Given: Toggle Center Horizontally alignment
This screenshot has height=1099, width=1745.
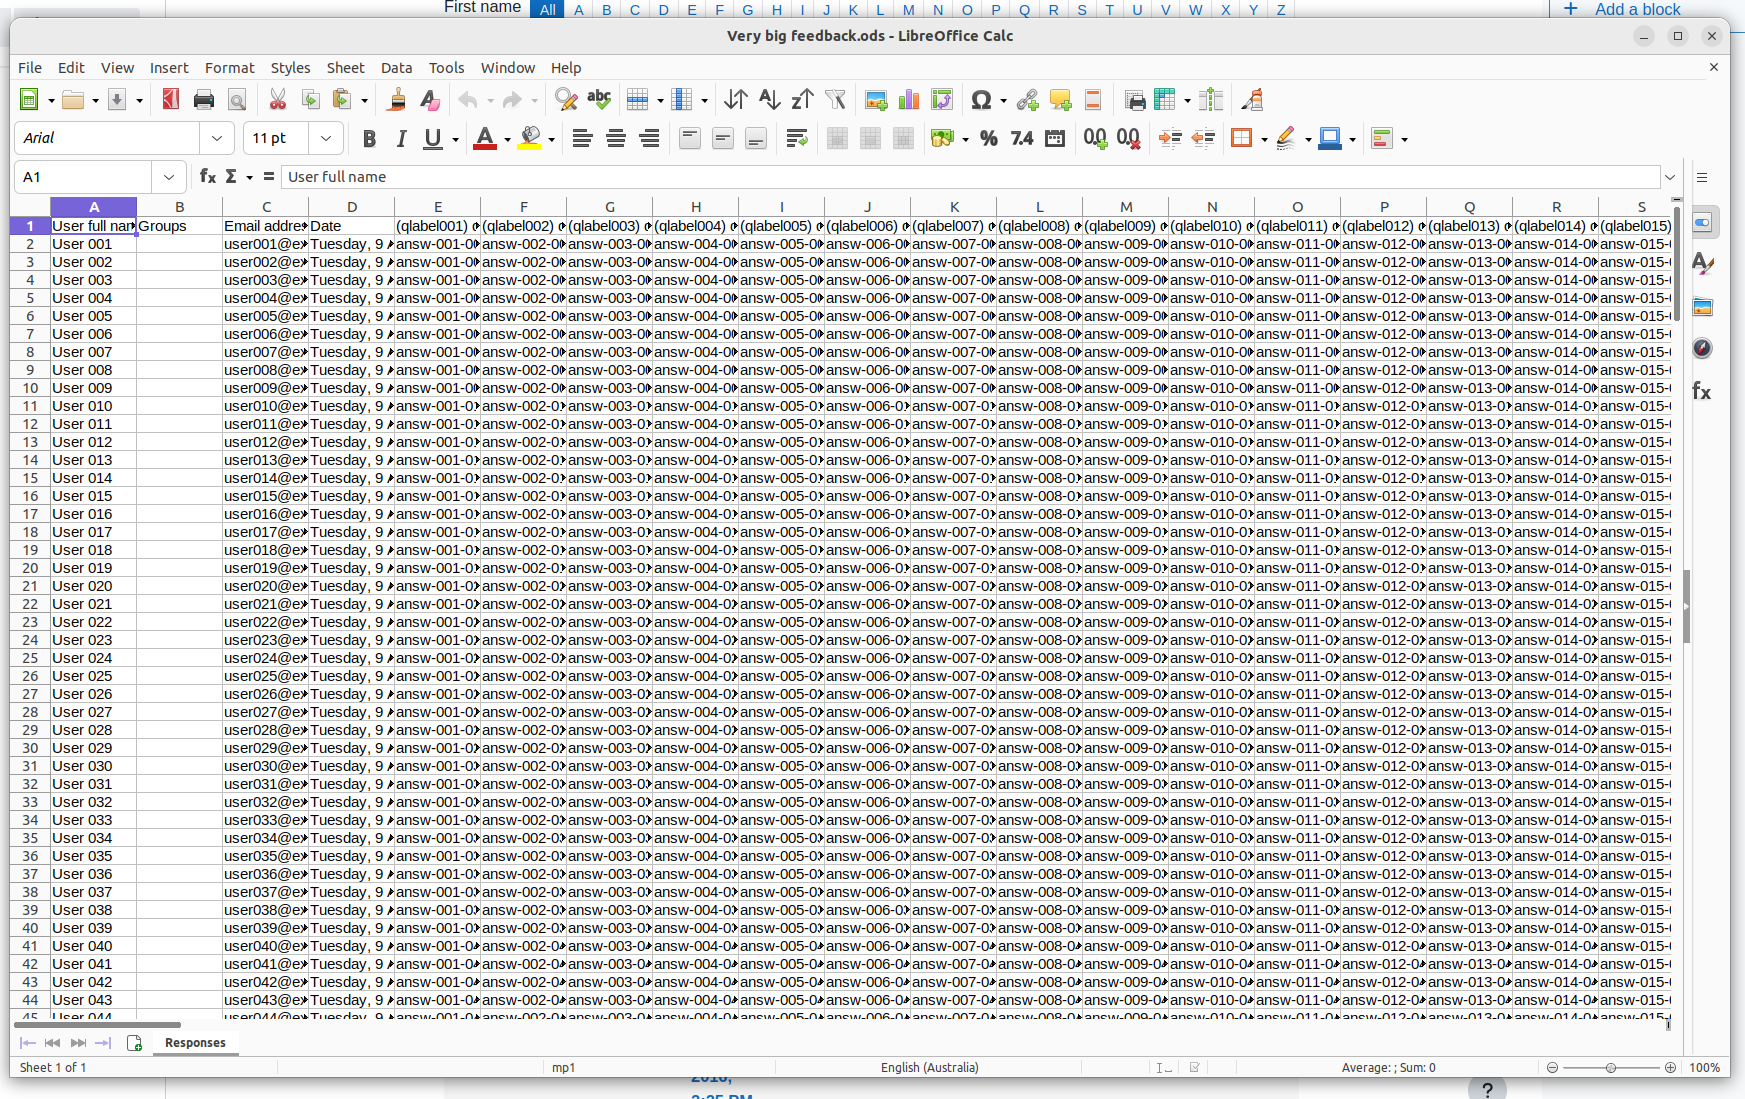Looking at the screenshot, I should click(x=616, y=139).
